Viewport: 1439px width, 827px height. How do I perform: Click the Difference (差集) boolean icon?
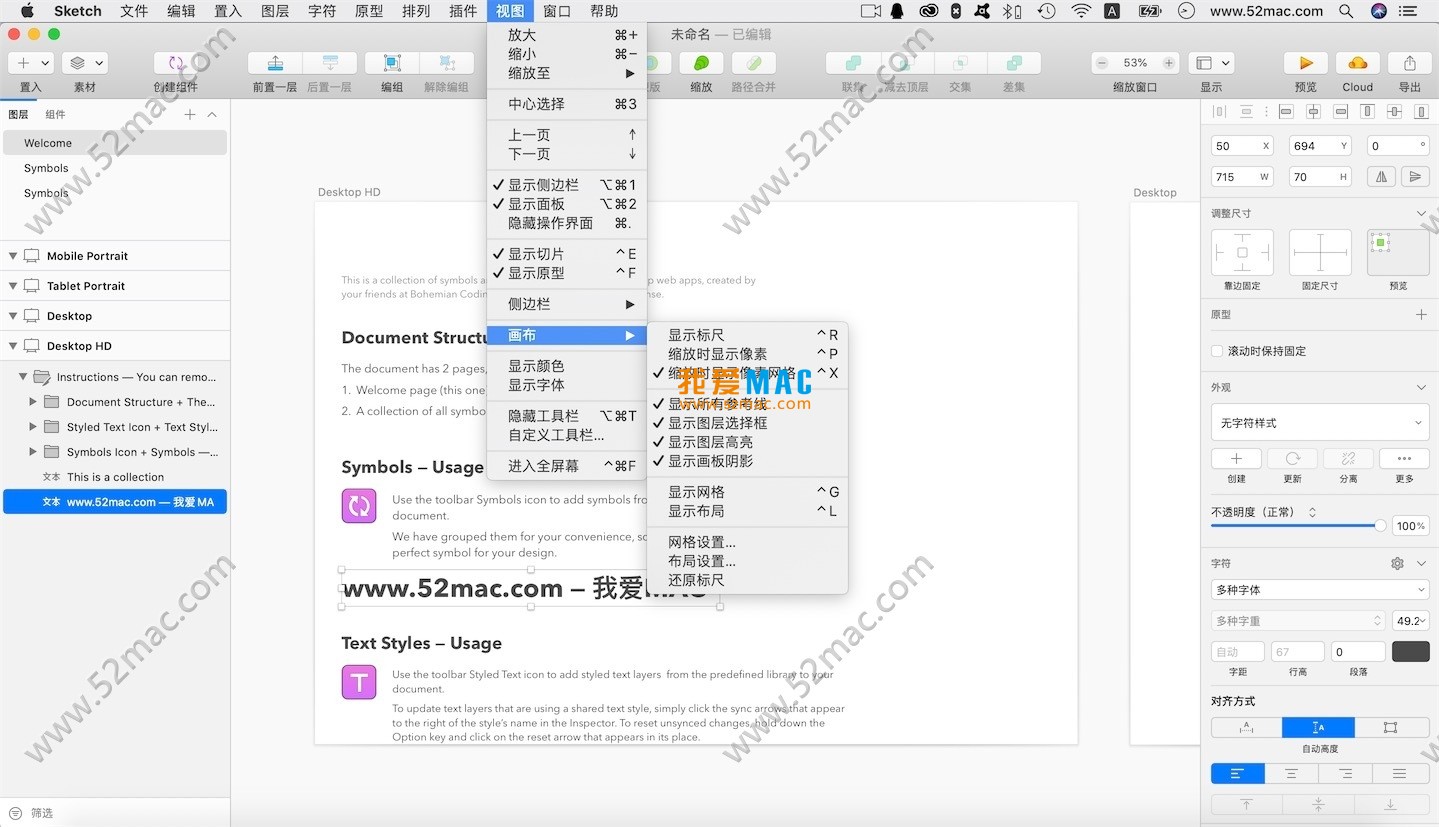[x=1014, y=63]
